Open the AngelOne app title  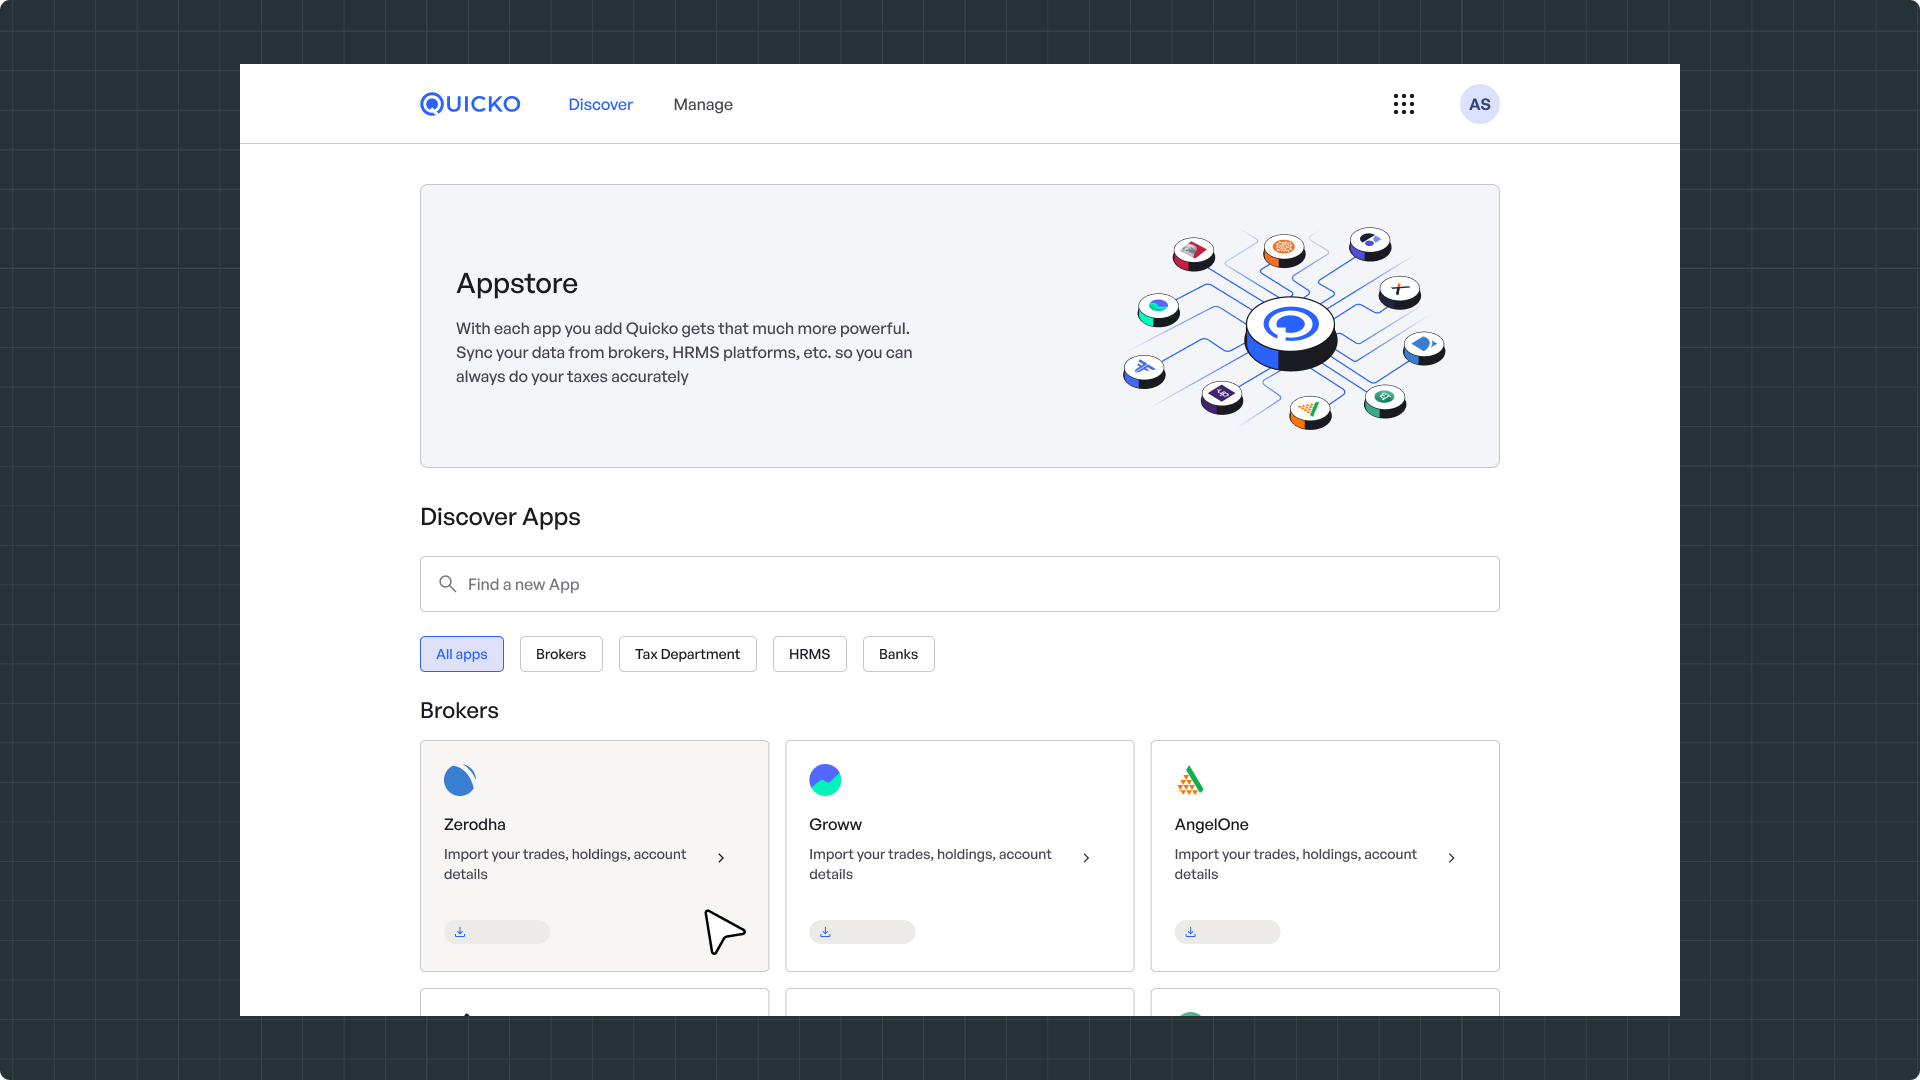pyautogui.click(x=1211, y=824)
